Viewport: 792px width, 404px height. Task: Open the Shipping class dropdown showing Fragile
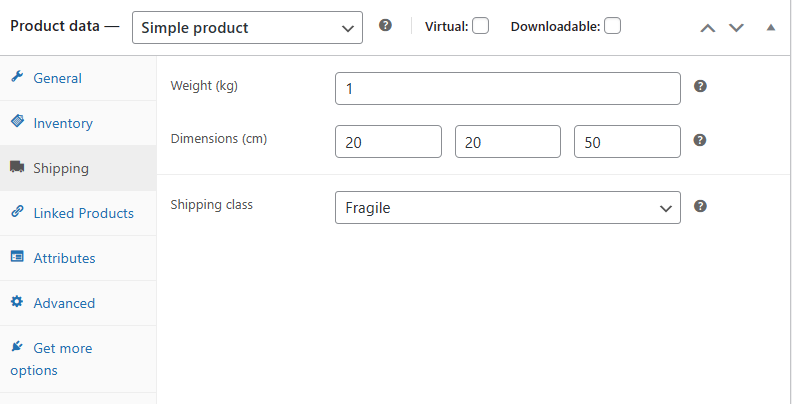point(508,207)
